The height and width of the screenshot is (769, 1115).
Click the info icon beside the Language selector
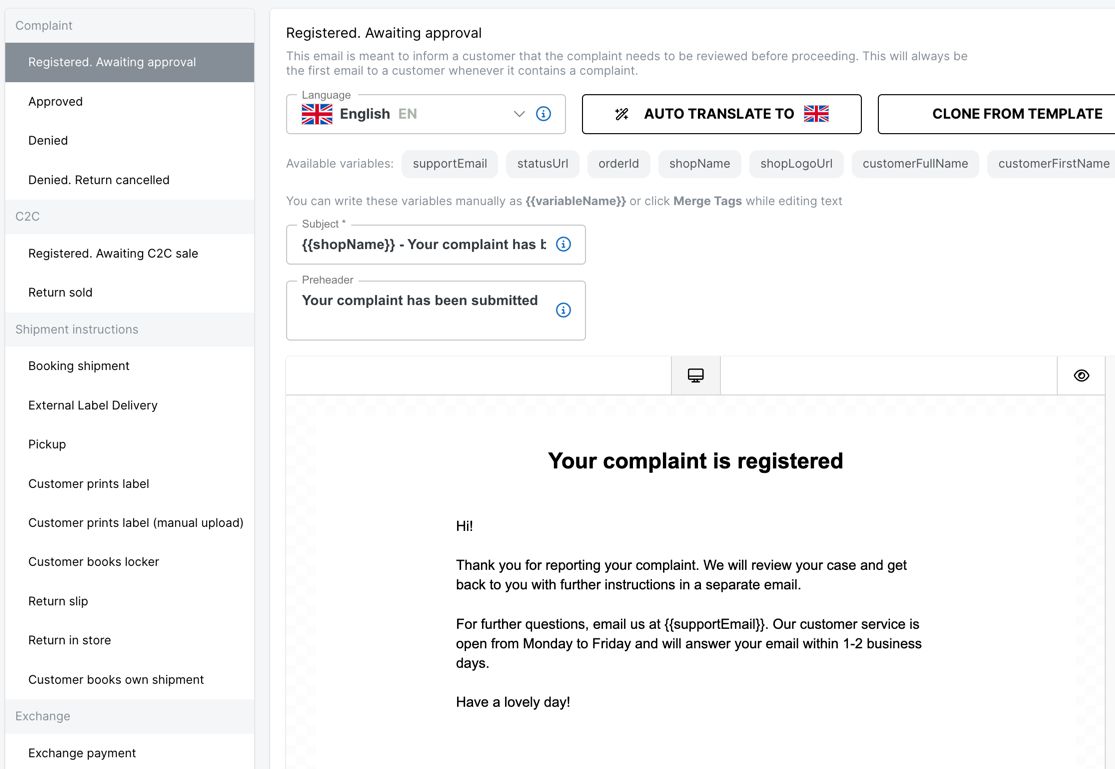coord(543,114)
